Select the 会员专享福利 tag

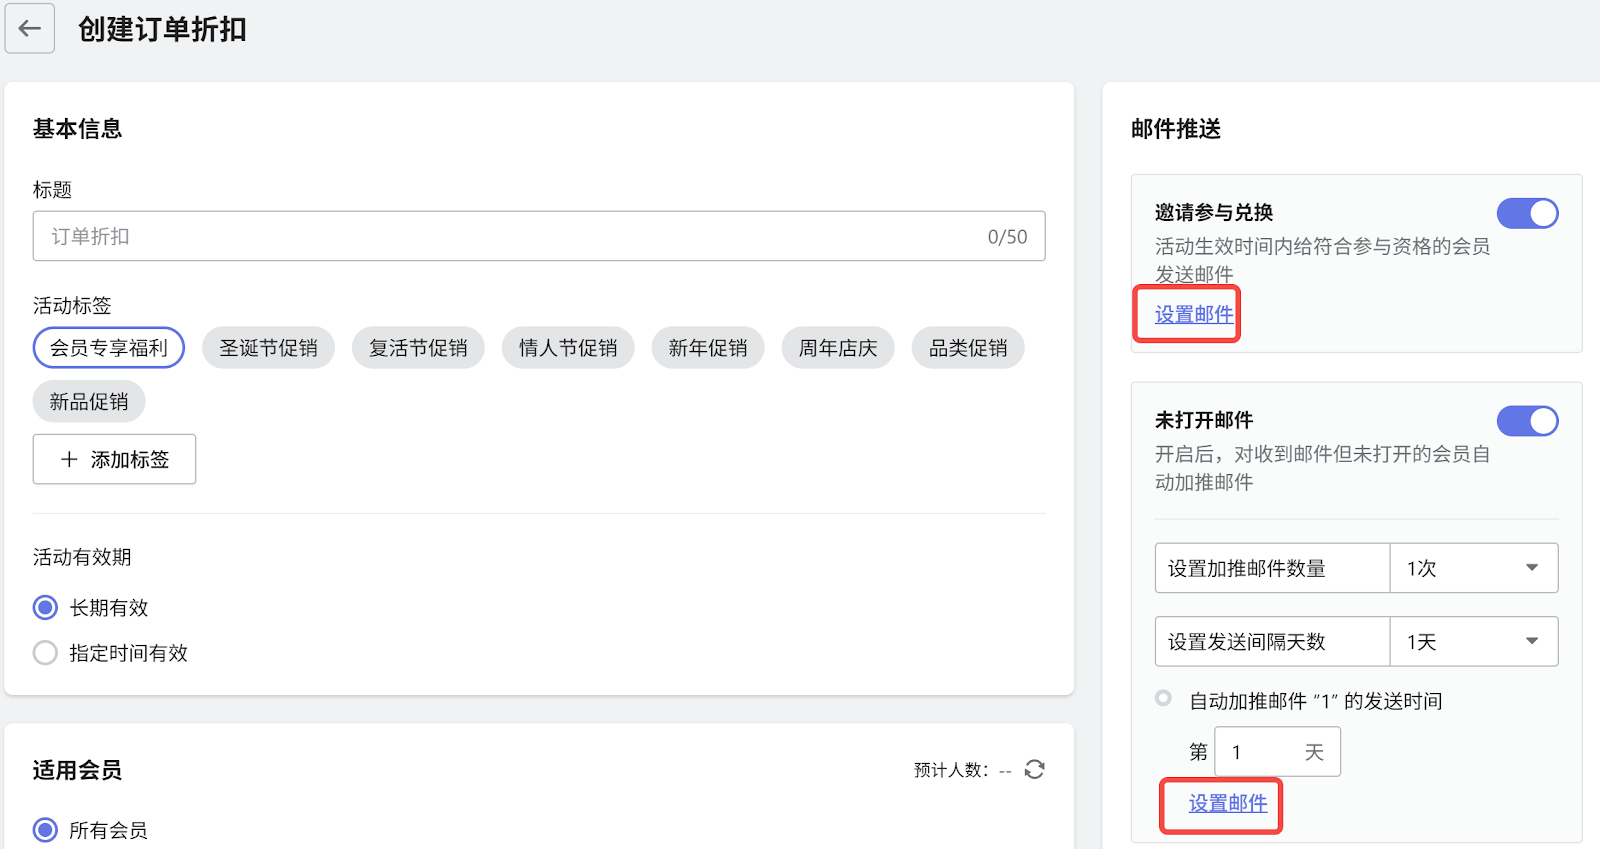(x=109, y=348)
